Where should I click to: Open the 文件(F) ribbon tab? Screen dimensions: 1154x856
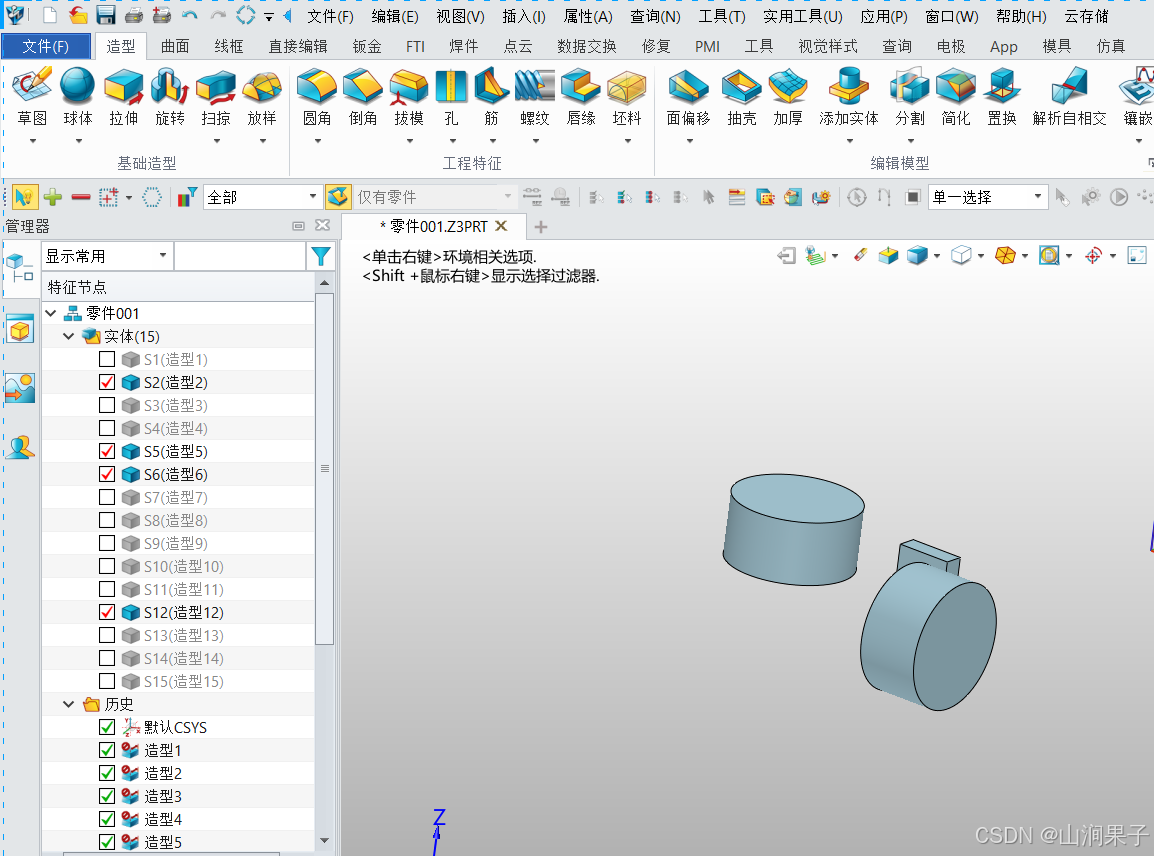click(46, 46)
